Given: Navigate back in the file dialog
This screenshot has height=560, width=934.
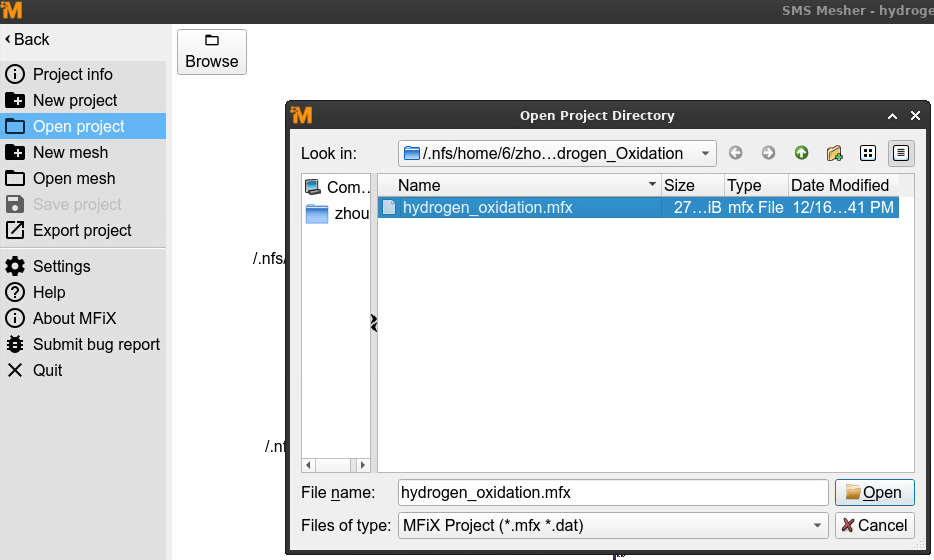Looking at the screenshot, I should (x=736, y=153).
